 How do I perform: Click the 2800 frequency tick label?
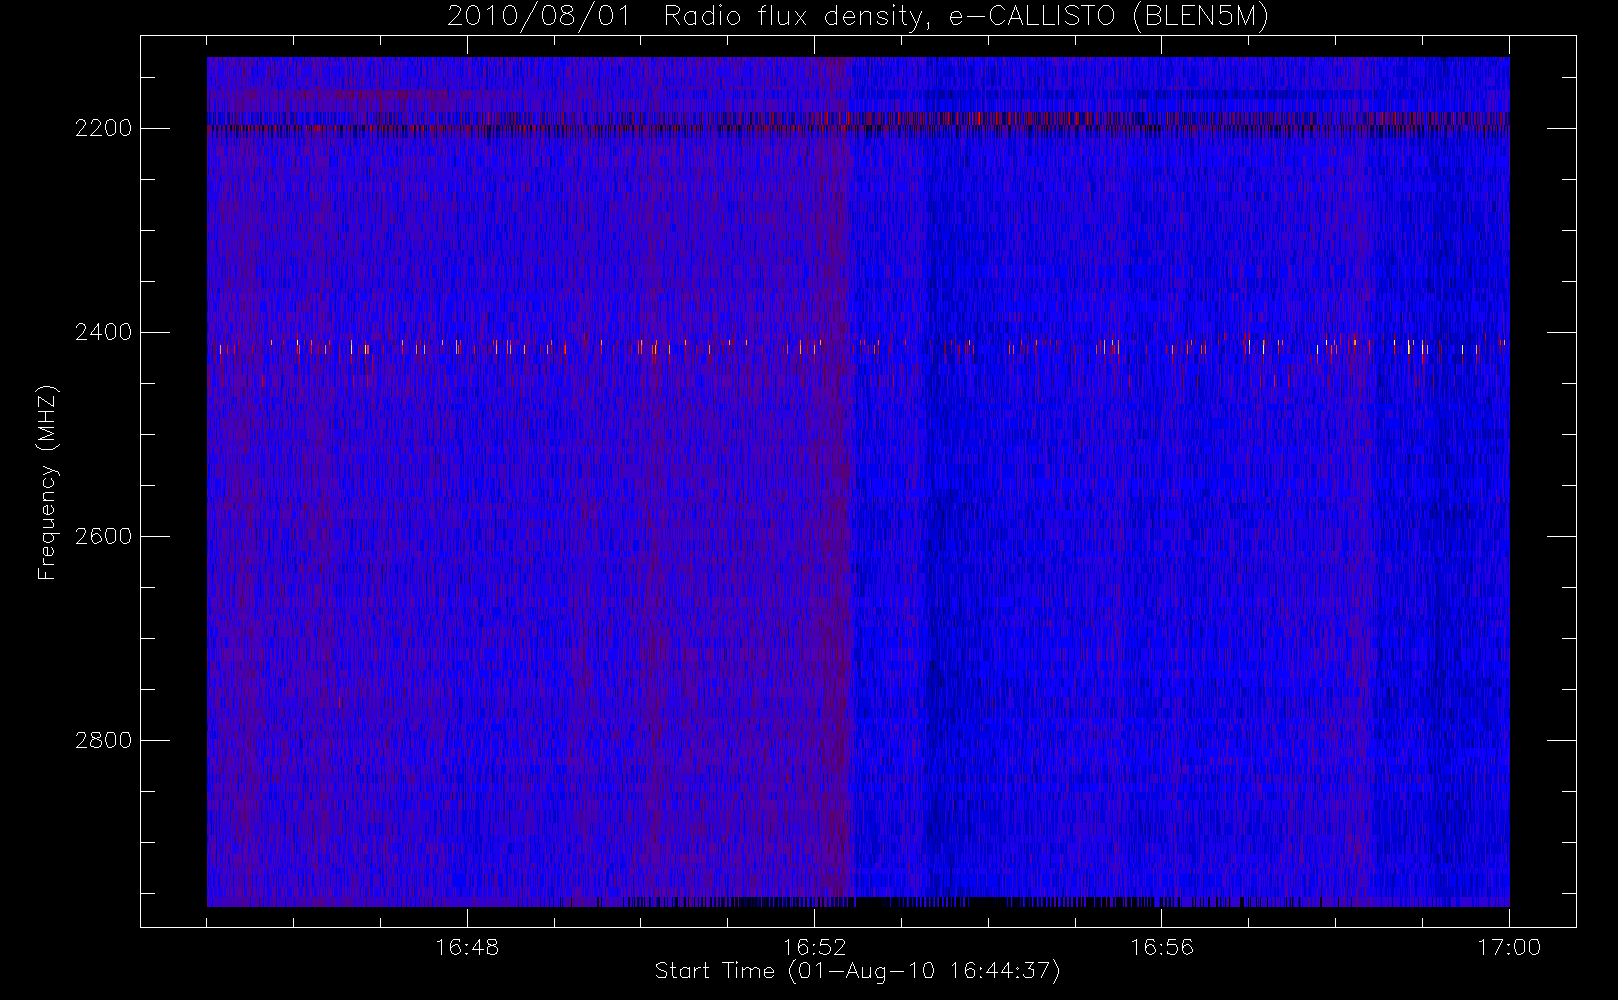(103, 740)
